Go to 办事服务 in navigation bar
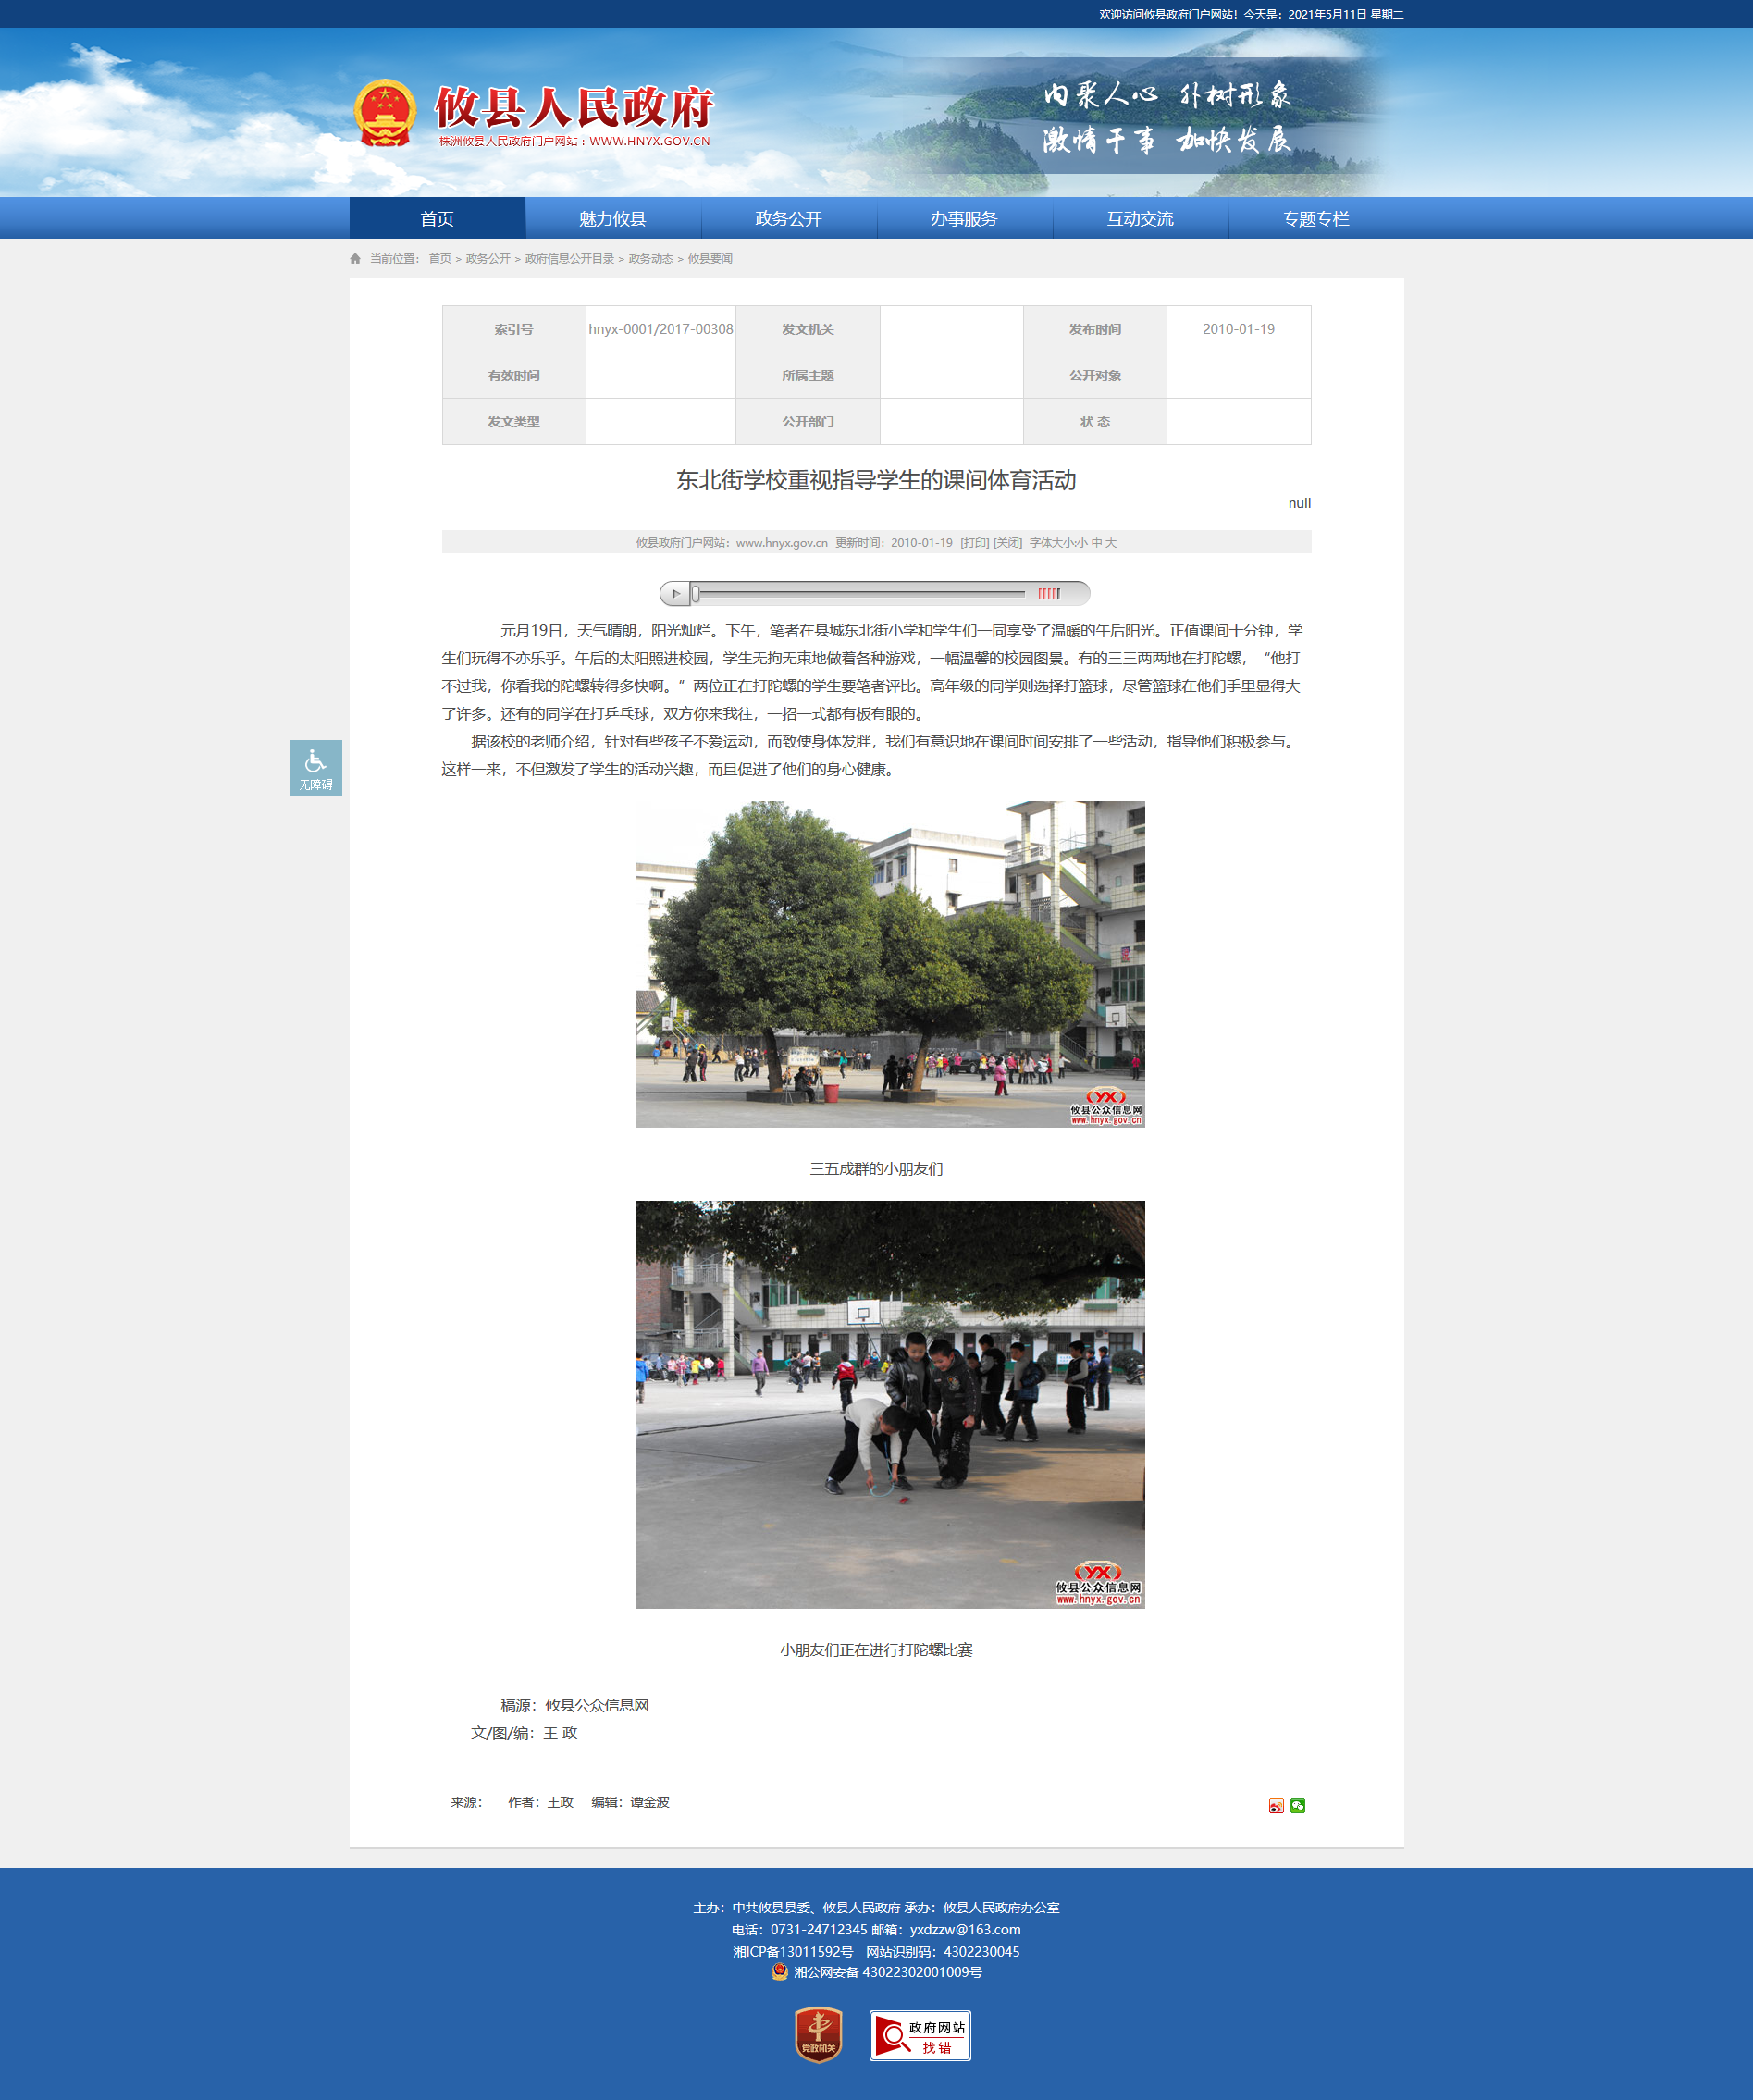This screenshot has width=1753, height=2100. 964,219
